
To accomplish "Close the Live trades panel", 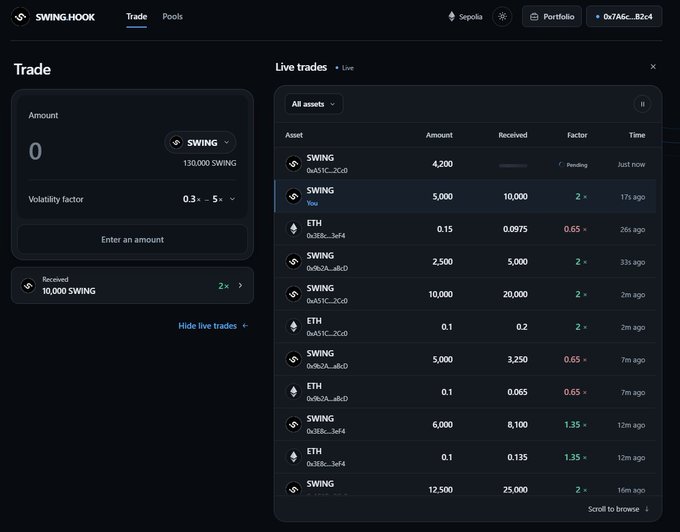I will pyautogui.click(x=653, y=66).
